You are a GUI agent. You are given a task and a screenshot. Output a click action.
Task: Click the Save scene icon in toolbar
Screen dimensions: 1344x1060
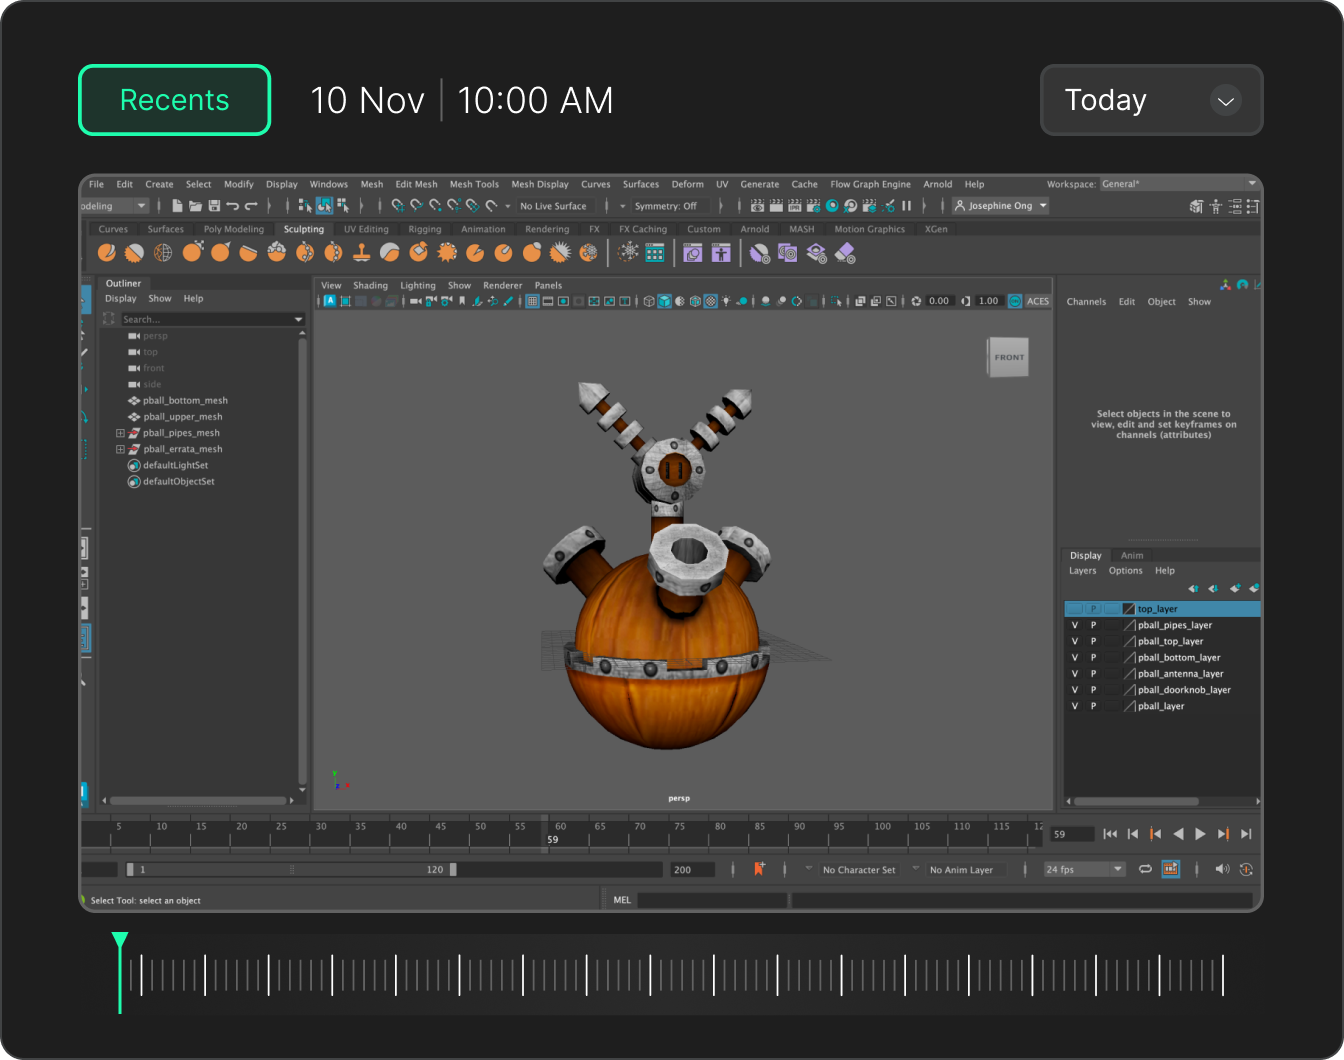click(x=214, y=206)
